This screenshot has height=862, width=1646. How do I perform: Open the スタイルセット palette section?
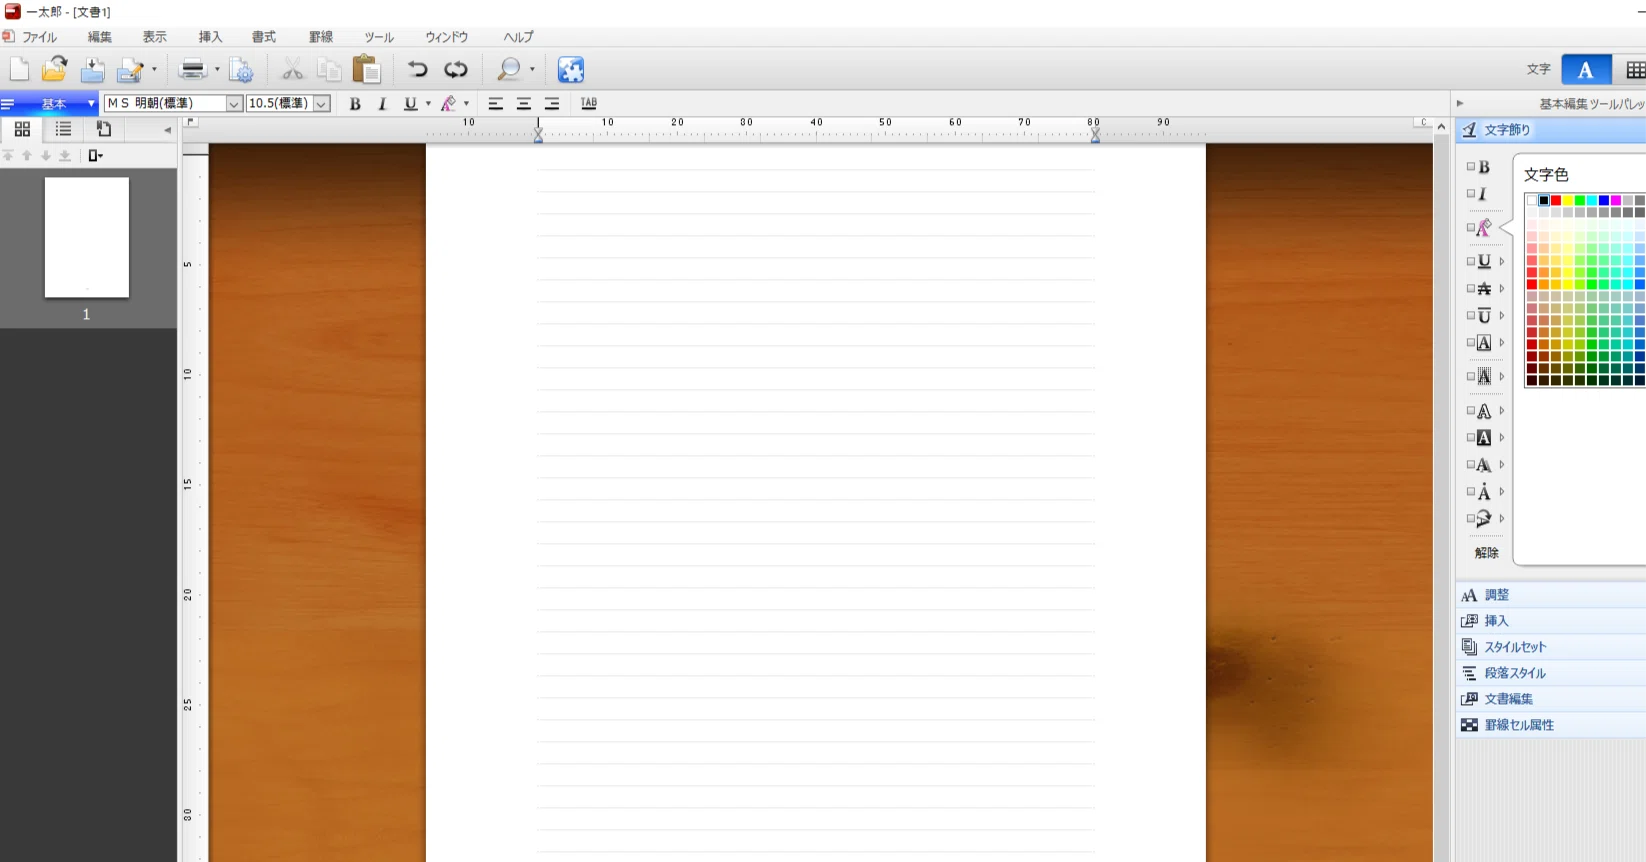pyautogui.click(x=1551, y=647)
